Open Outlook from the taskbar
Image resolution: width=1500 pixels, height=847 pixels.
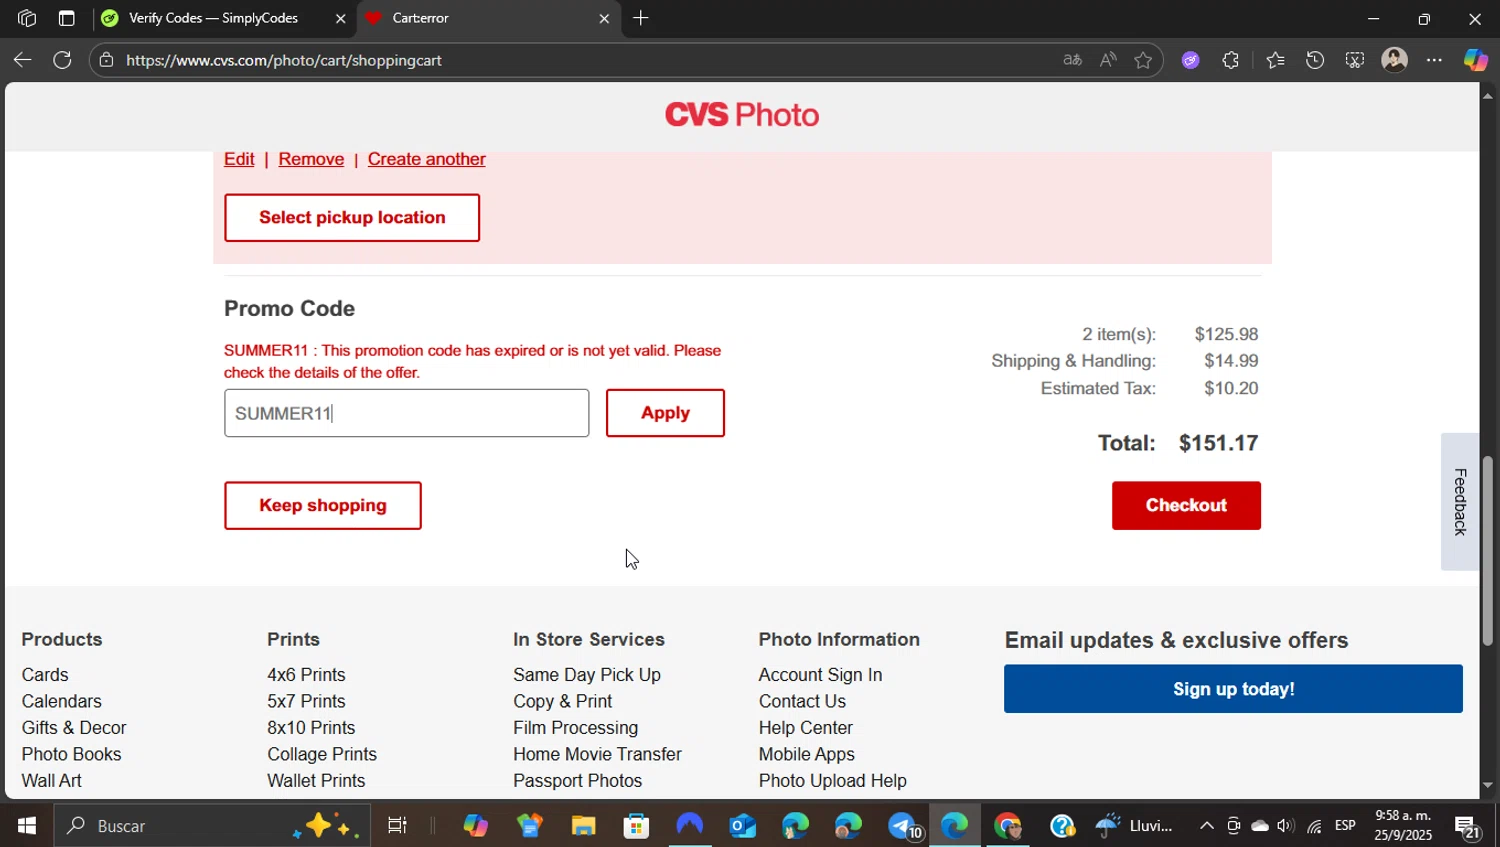[x=742, y=826]
